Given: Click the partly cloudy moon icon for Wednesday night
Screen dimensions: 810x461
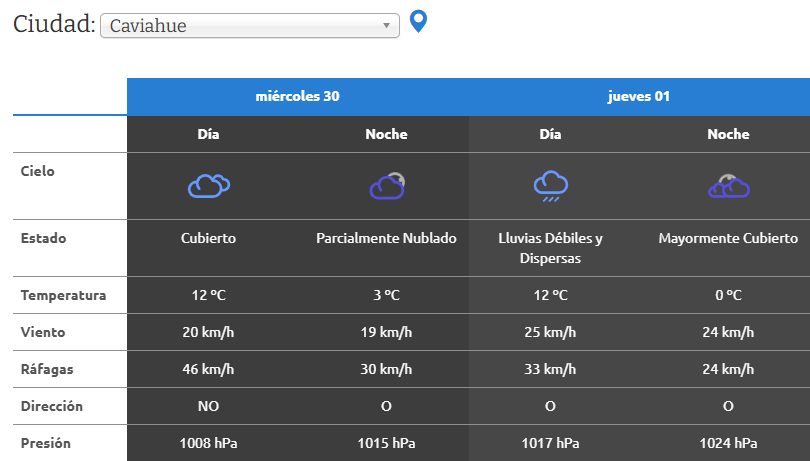Looking at the screenshot, I should click(387, 185).
